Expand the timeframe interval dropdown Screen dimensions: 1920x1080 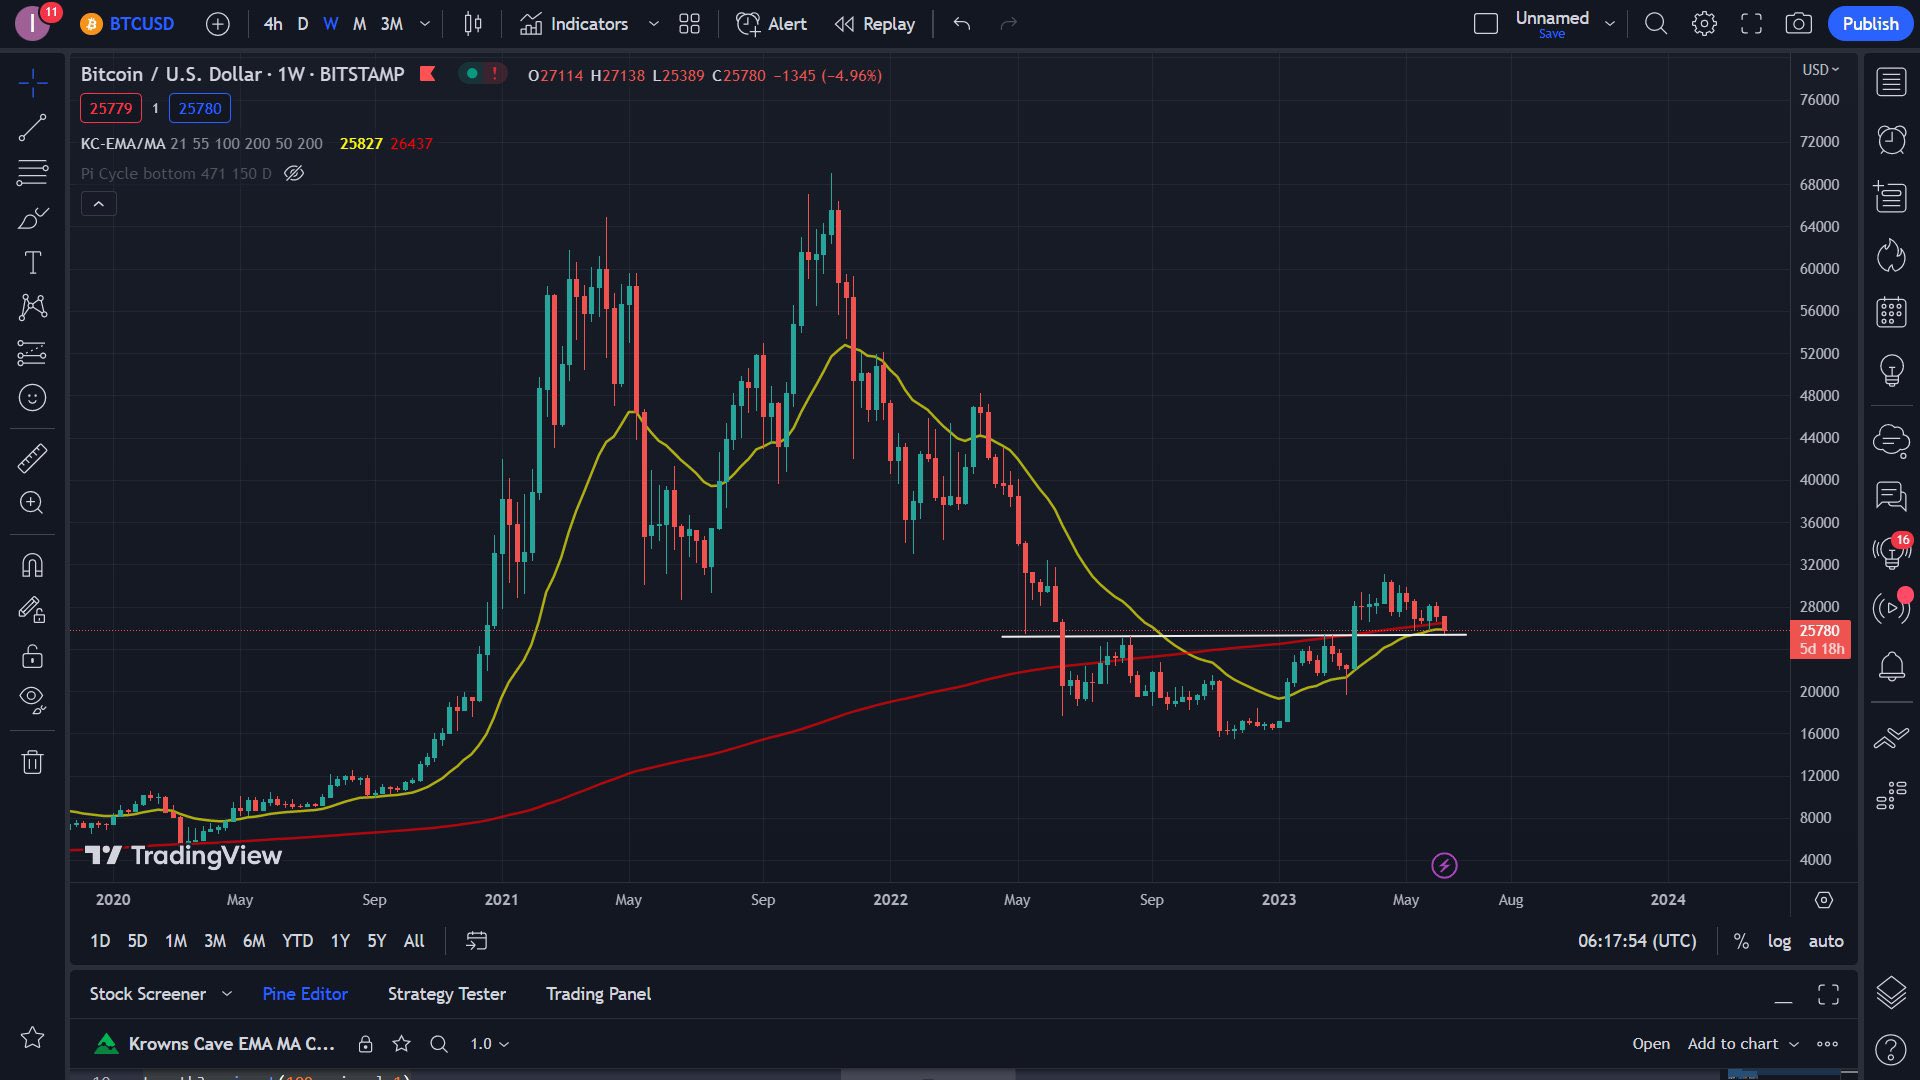pyautogui.click(x=425, y=24)
